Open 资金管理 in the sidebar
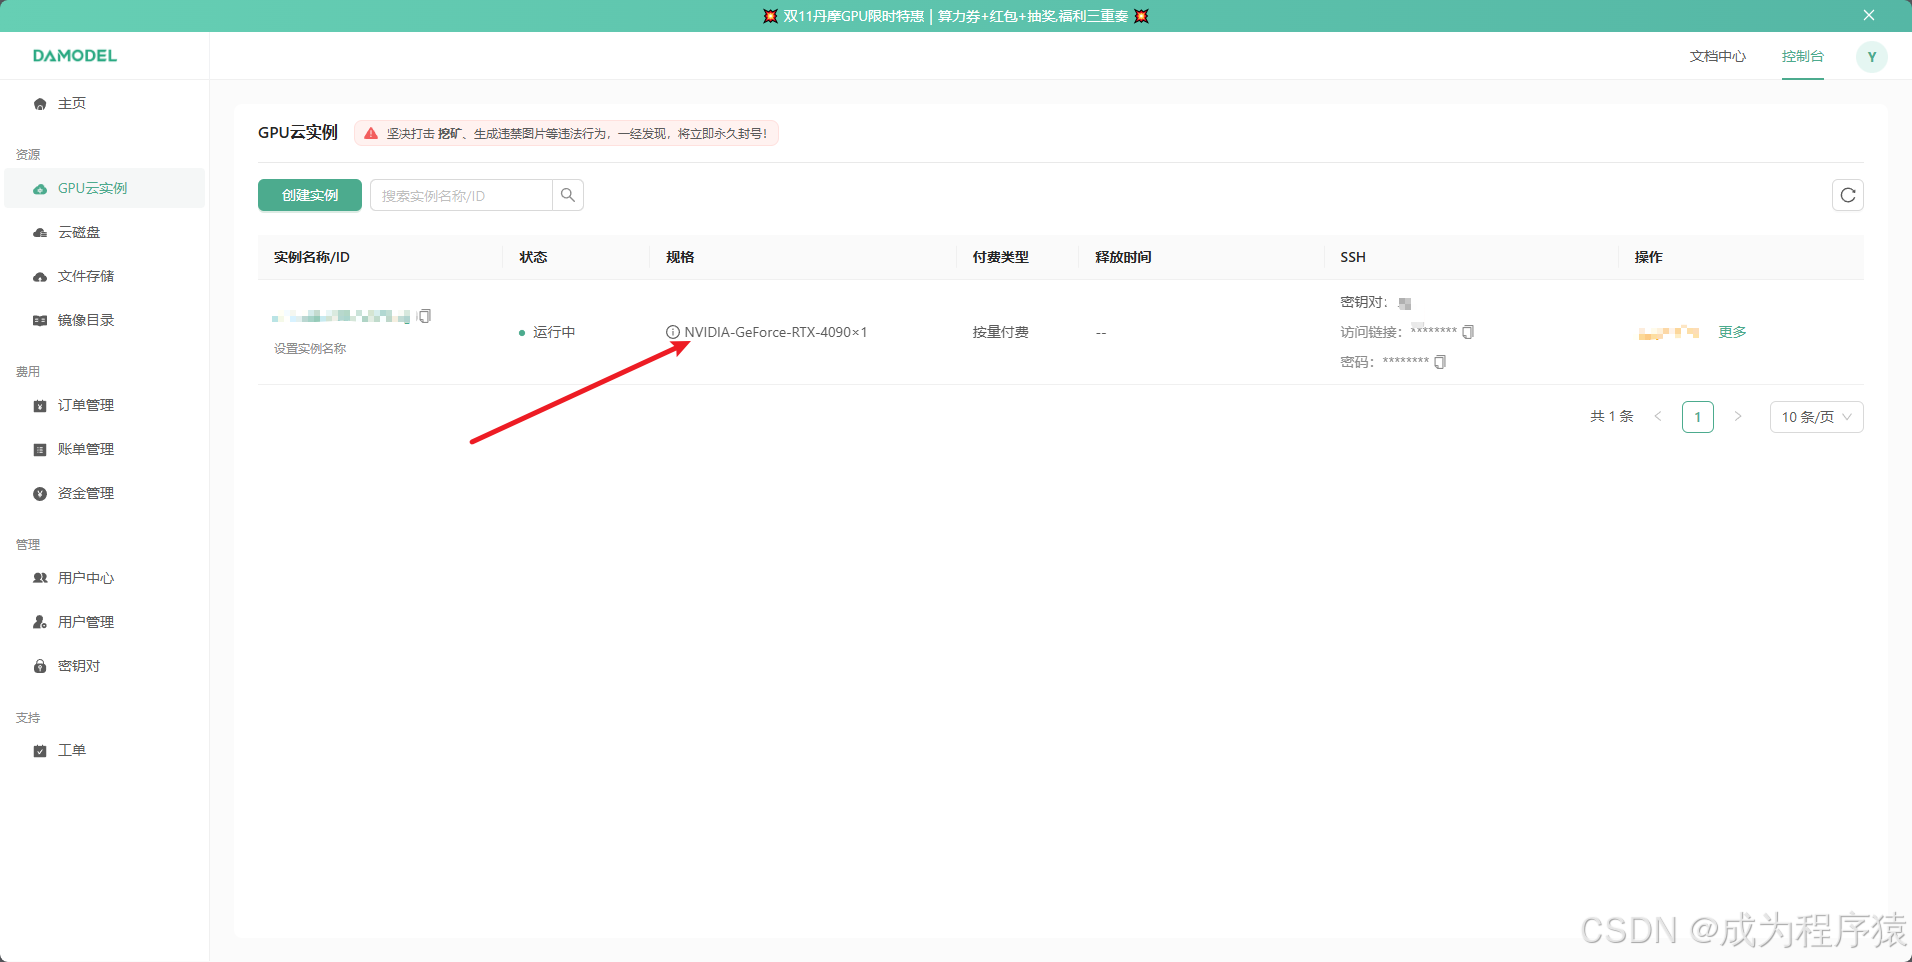The width and height of the screenshot is (1912, 962). (104, 493)
